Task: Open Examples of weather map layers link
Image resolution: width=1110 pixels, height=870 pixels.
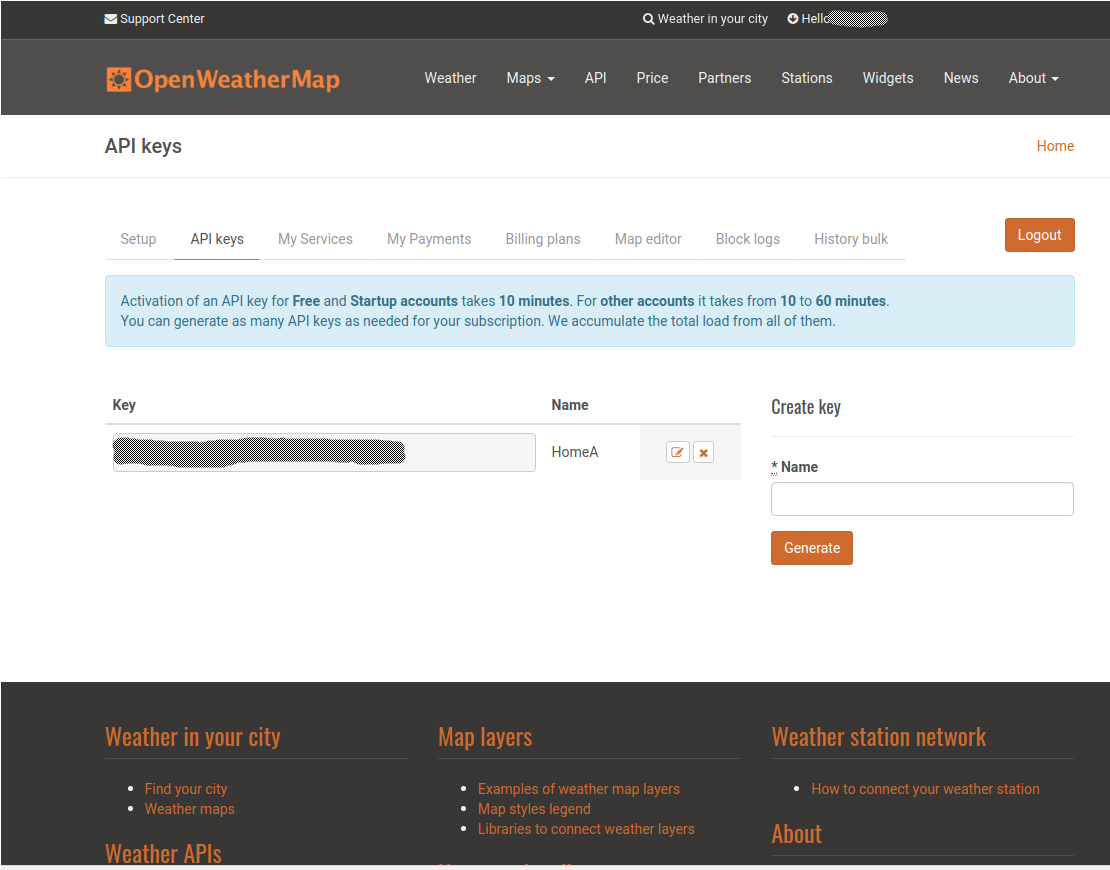Action: 578,789
